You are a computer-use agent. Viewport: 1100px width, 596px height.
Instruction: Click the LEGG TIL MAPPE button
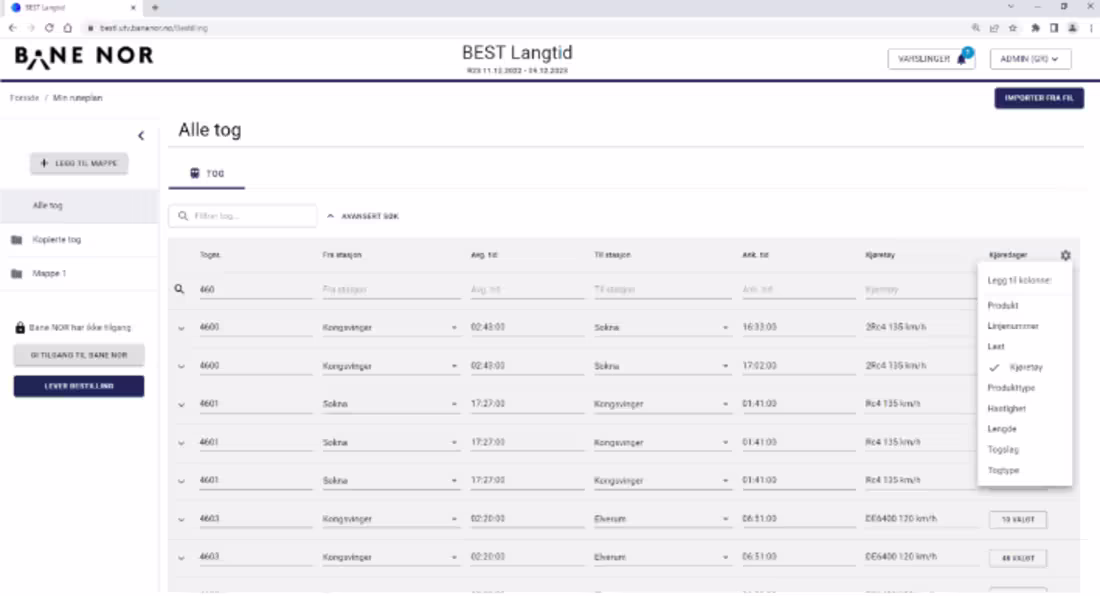point(79,163)
